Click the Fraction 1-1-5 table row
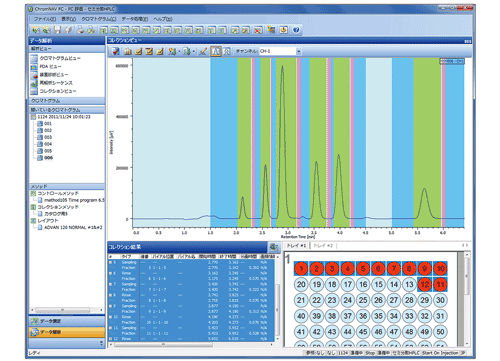 click(x=191, y=268)
